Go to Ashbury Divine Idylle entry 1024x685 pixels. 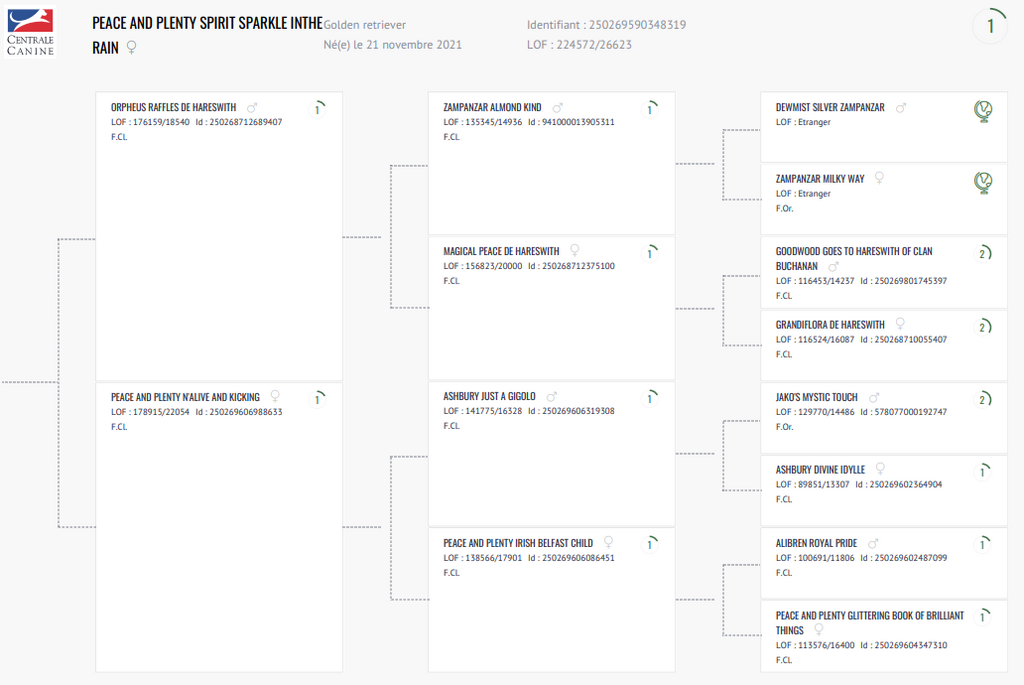coord(820,469)
